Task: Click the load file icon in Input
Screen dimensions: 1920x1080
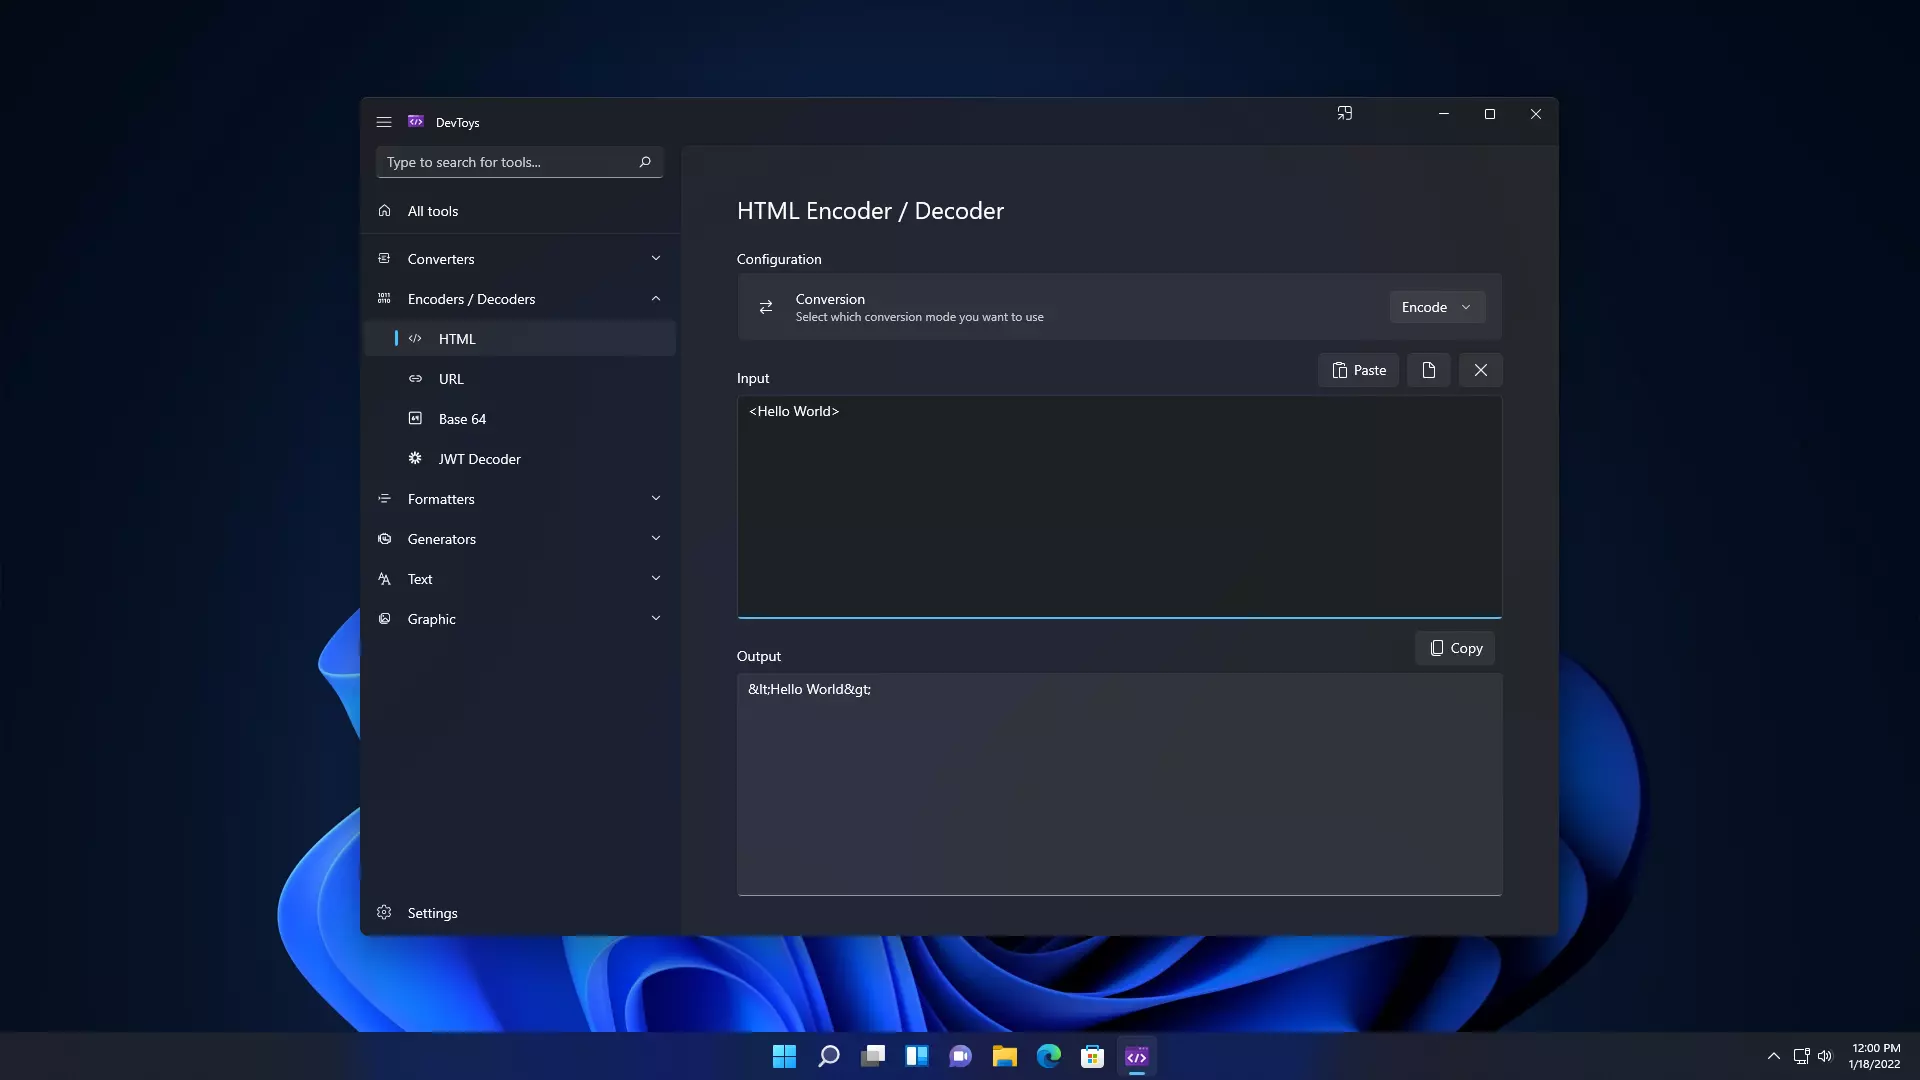Action: pyautogui.click(x=1428, y=369)
